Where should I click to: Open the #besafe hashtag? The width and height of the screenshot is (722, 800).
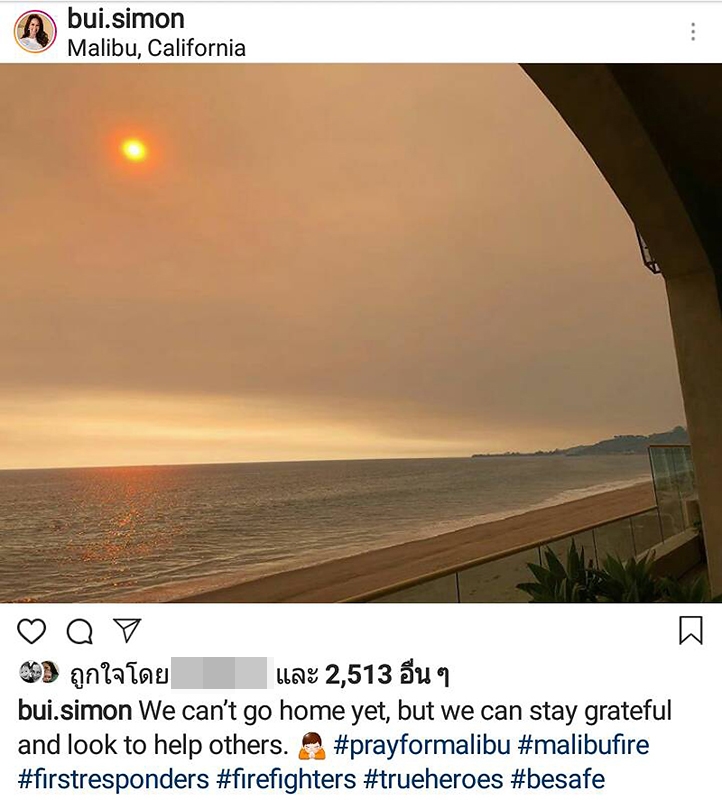click(x=558, y=780)
